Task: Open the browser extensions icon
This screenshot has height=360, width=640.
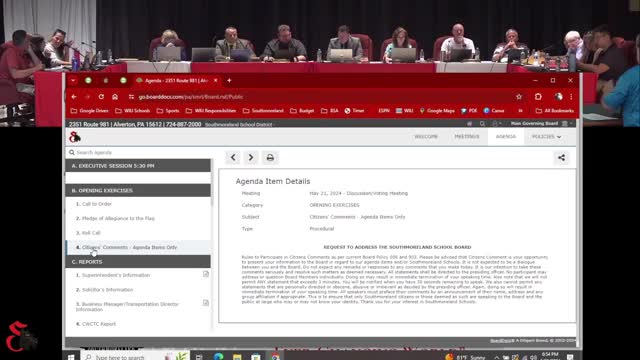Action: 538,97
